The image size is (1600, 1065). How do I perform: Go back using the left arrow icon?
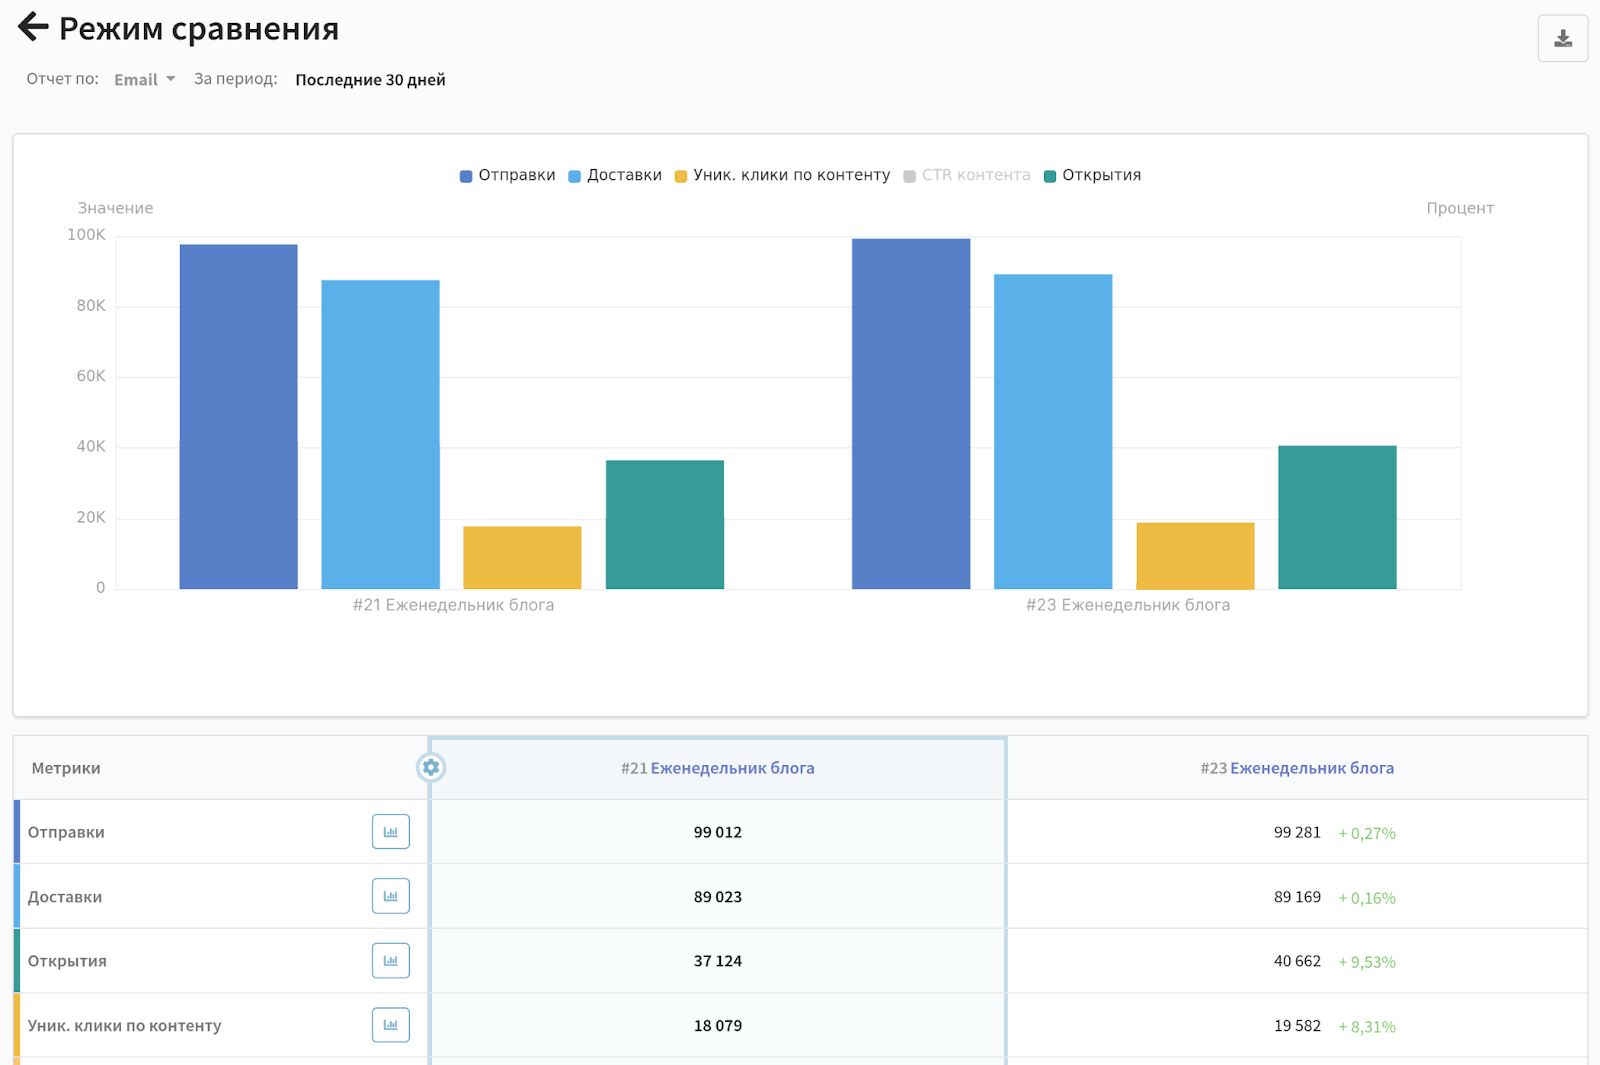pos(33,27)
